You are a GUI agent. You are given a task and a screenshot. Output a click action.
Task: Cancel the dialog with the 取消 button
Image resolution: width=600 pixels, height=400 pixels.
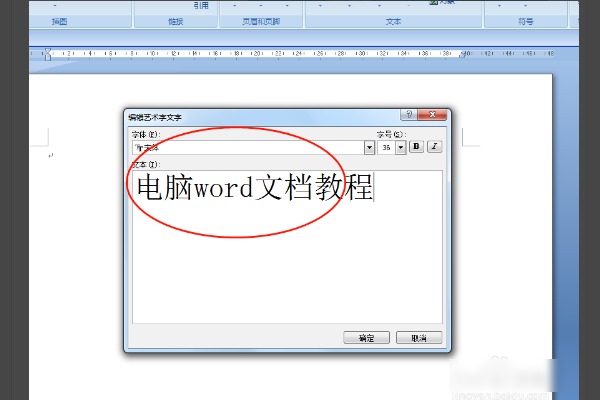point(419,338)
